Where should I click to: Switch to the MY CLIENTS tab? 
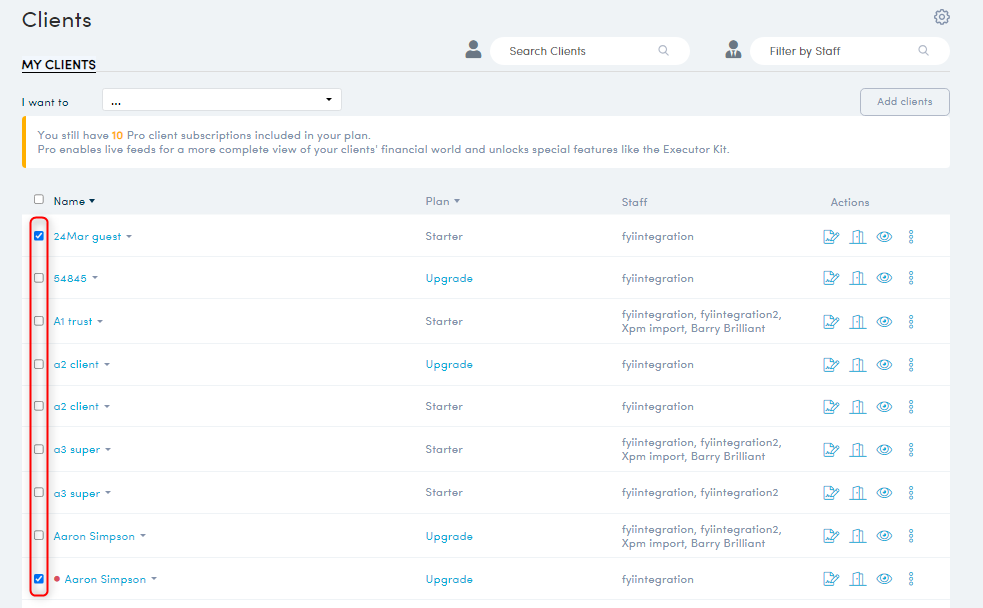click(59, 65)
